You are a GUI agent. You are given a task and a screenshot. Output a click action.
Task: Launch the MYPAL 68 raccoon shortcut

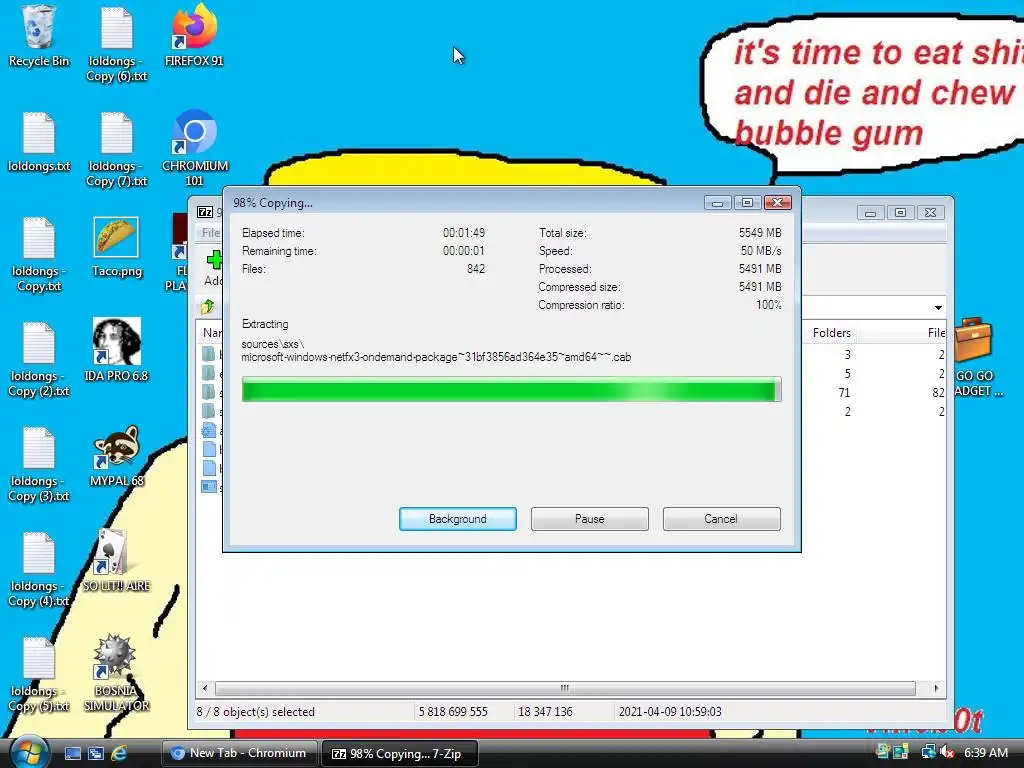pyautogui.click(x=116, y=456)
